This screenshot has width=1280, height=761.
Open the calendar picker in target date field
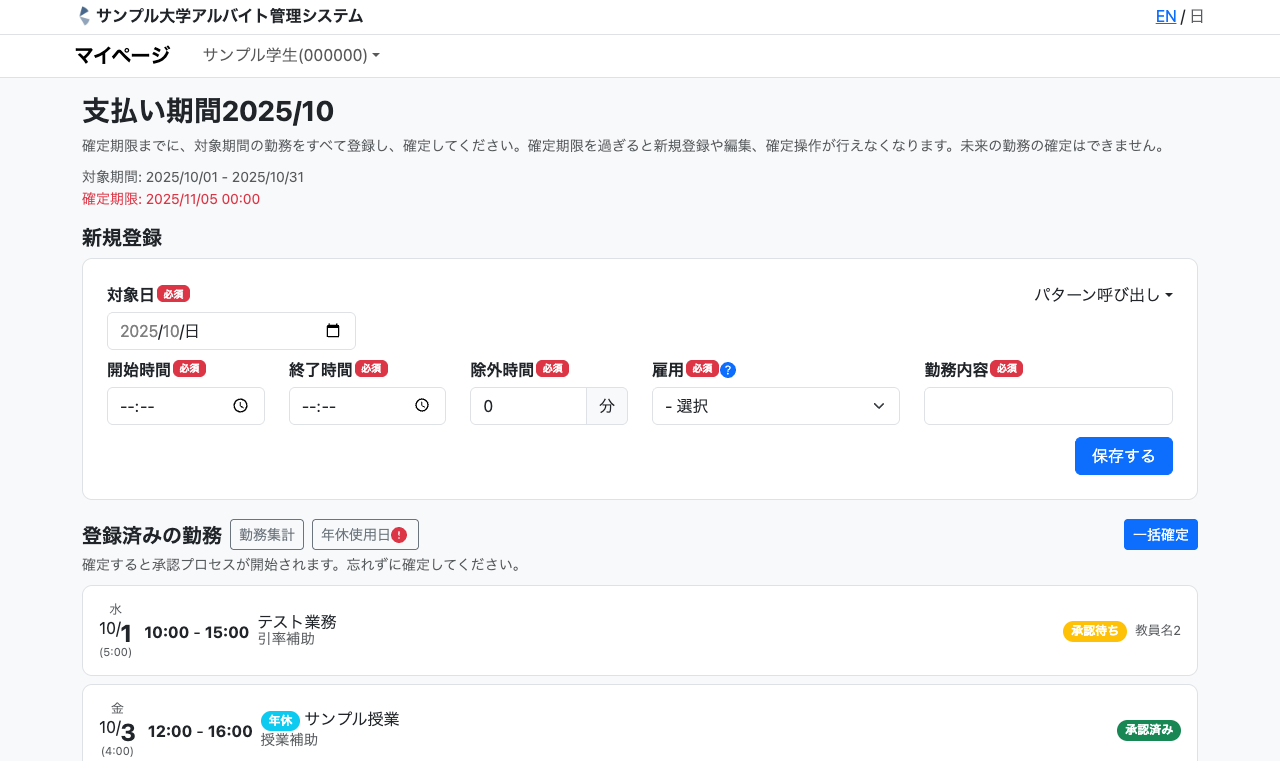click(333, 331)
